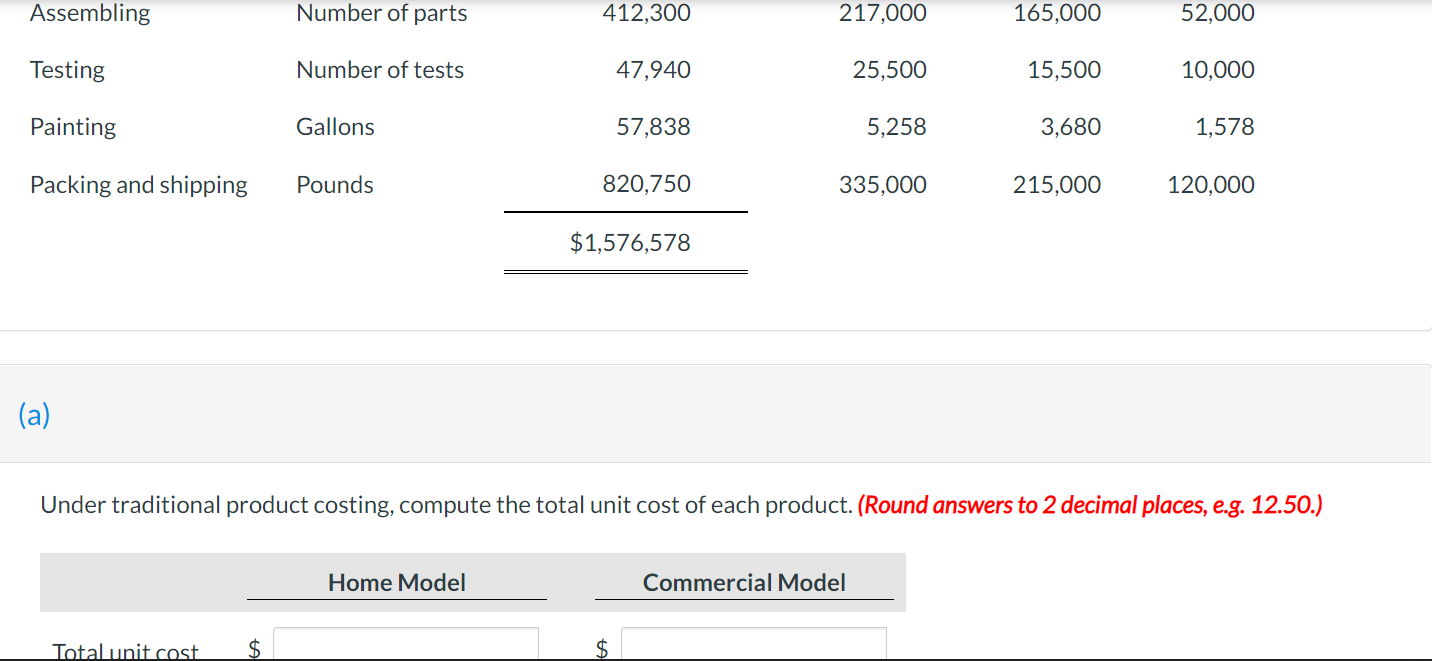1432x661 pixels.
Task: Select section (a) header
Action: click(x=36, y=415)
